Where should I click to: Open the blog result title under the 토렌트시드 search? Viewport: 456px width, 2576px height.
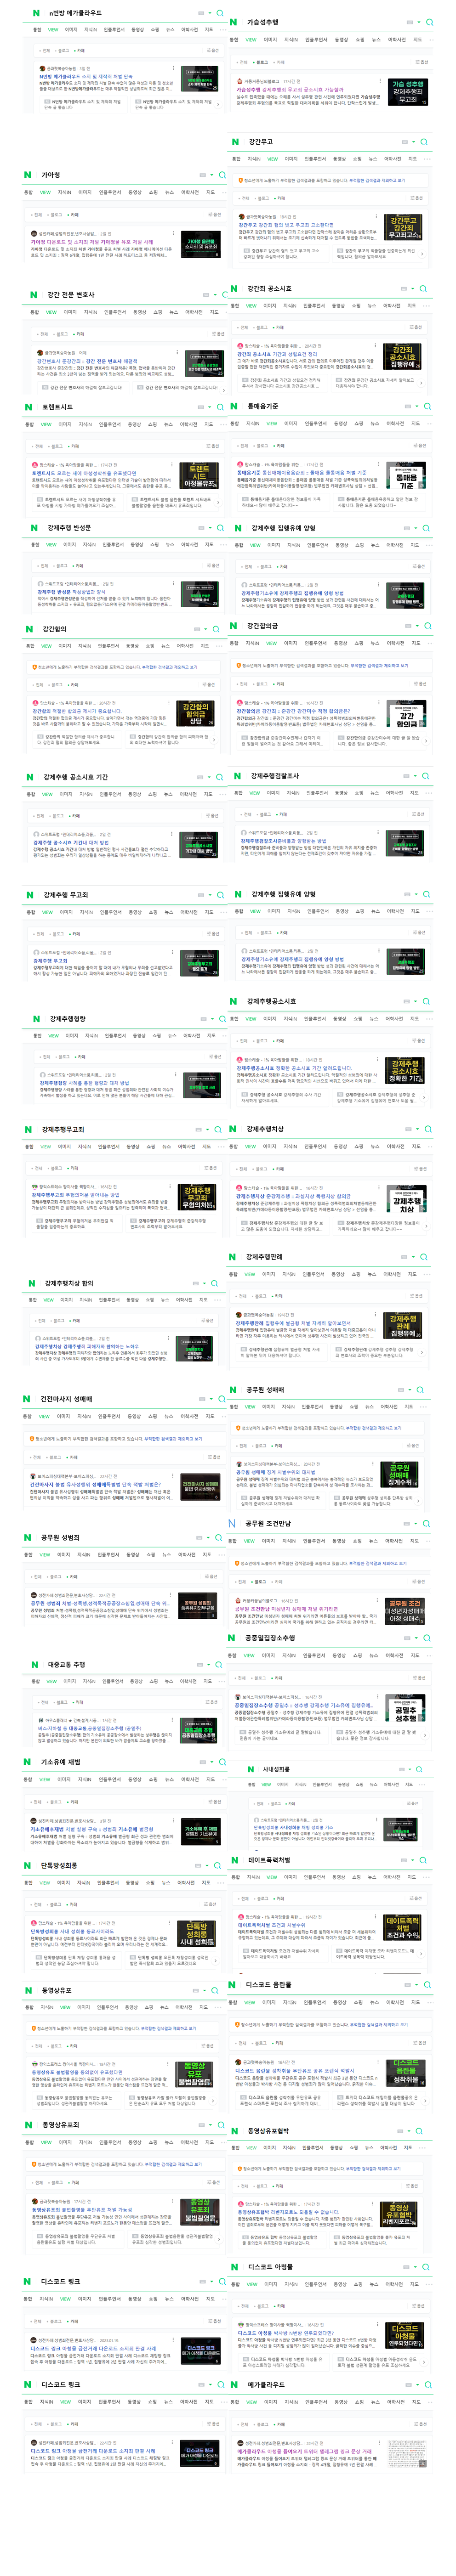(84, 473)
